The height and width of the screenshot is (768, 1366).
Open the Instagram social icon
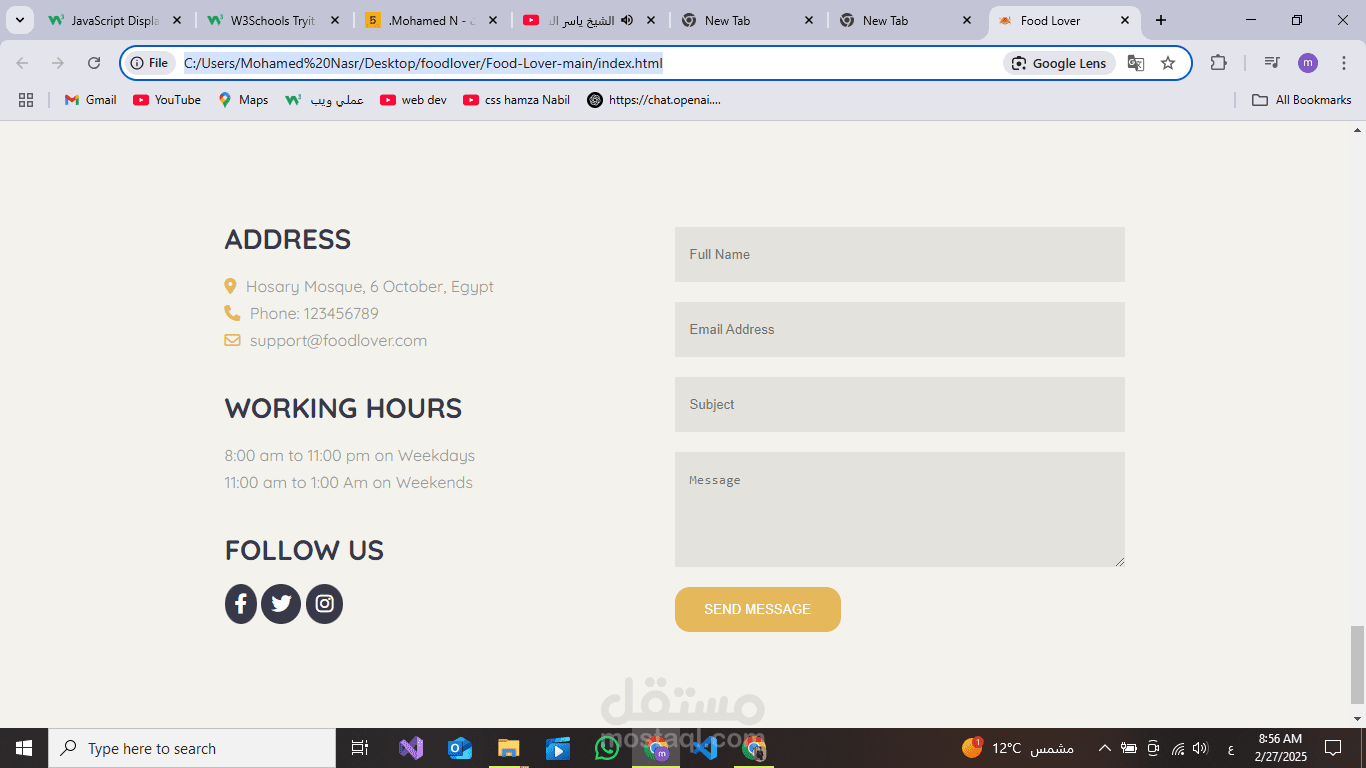click(x=324, y=604)
